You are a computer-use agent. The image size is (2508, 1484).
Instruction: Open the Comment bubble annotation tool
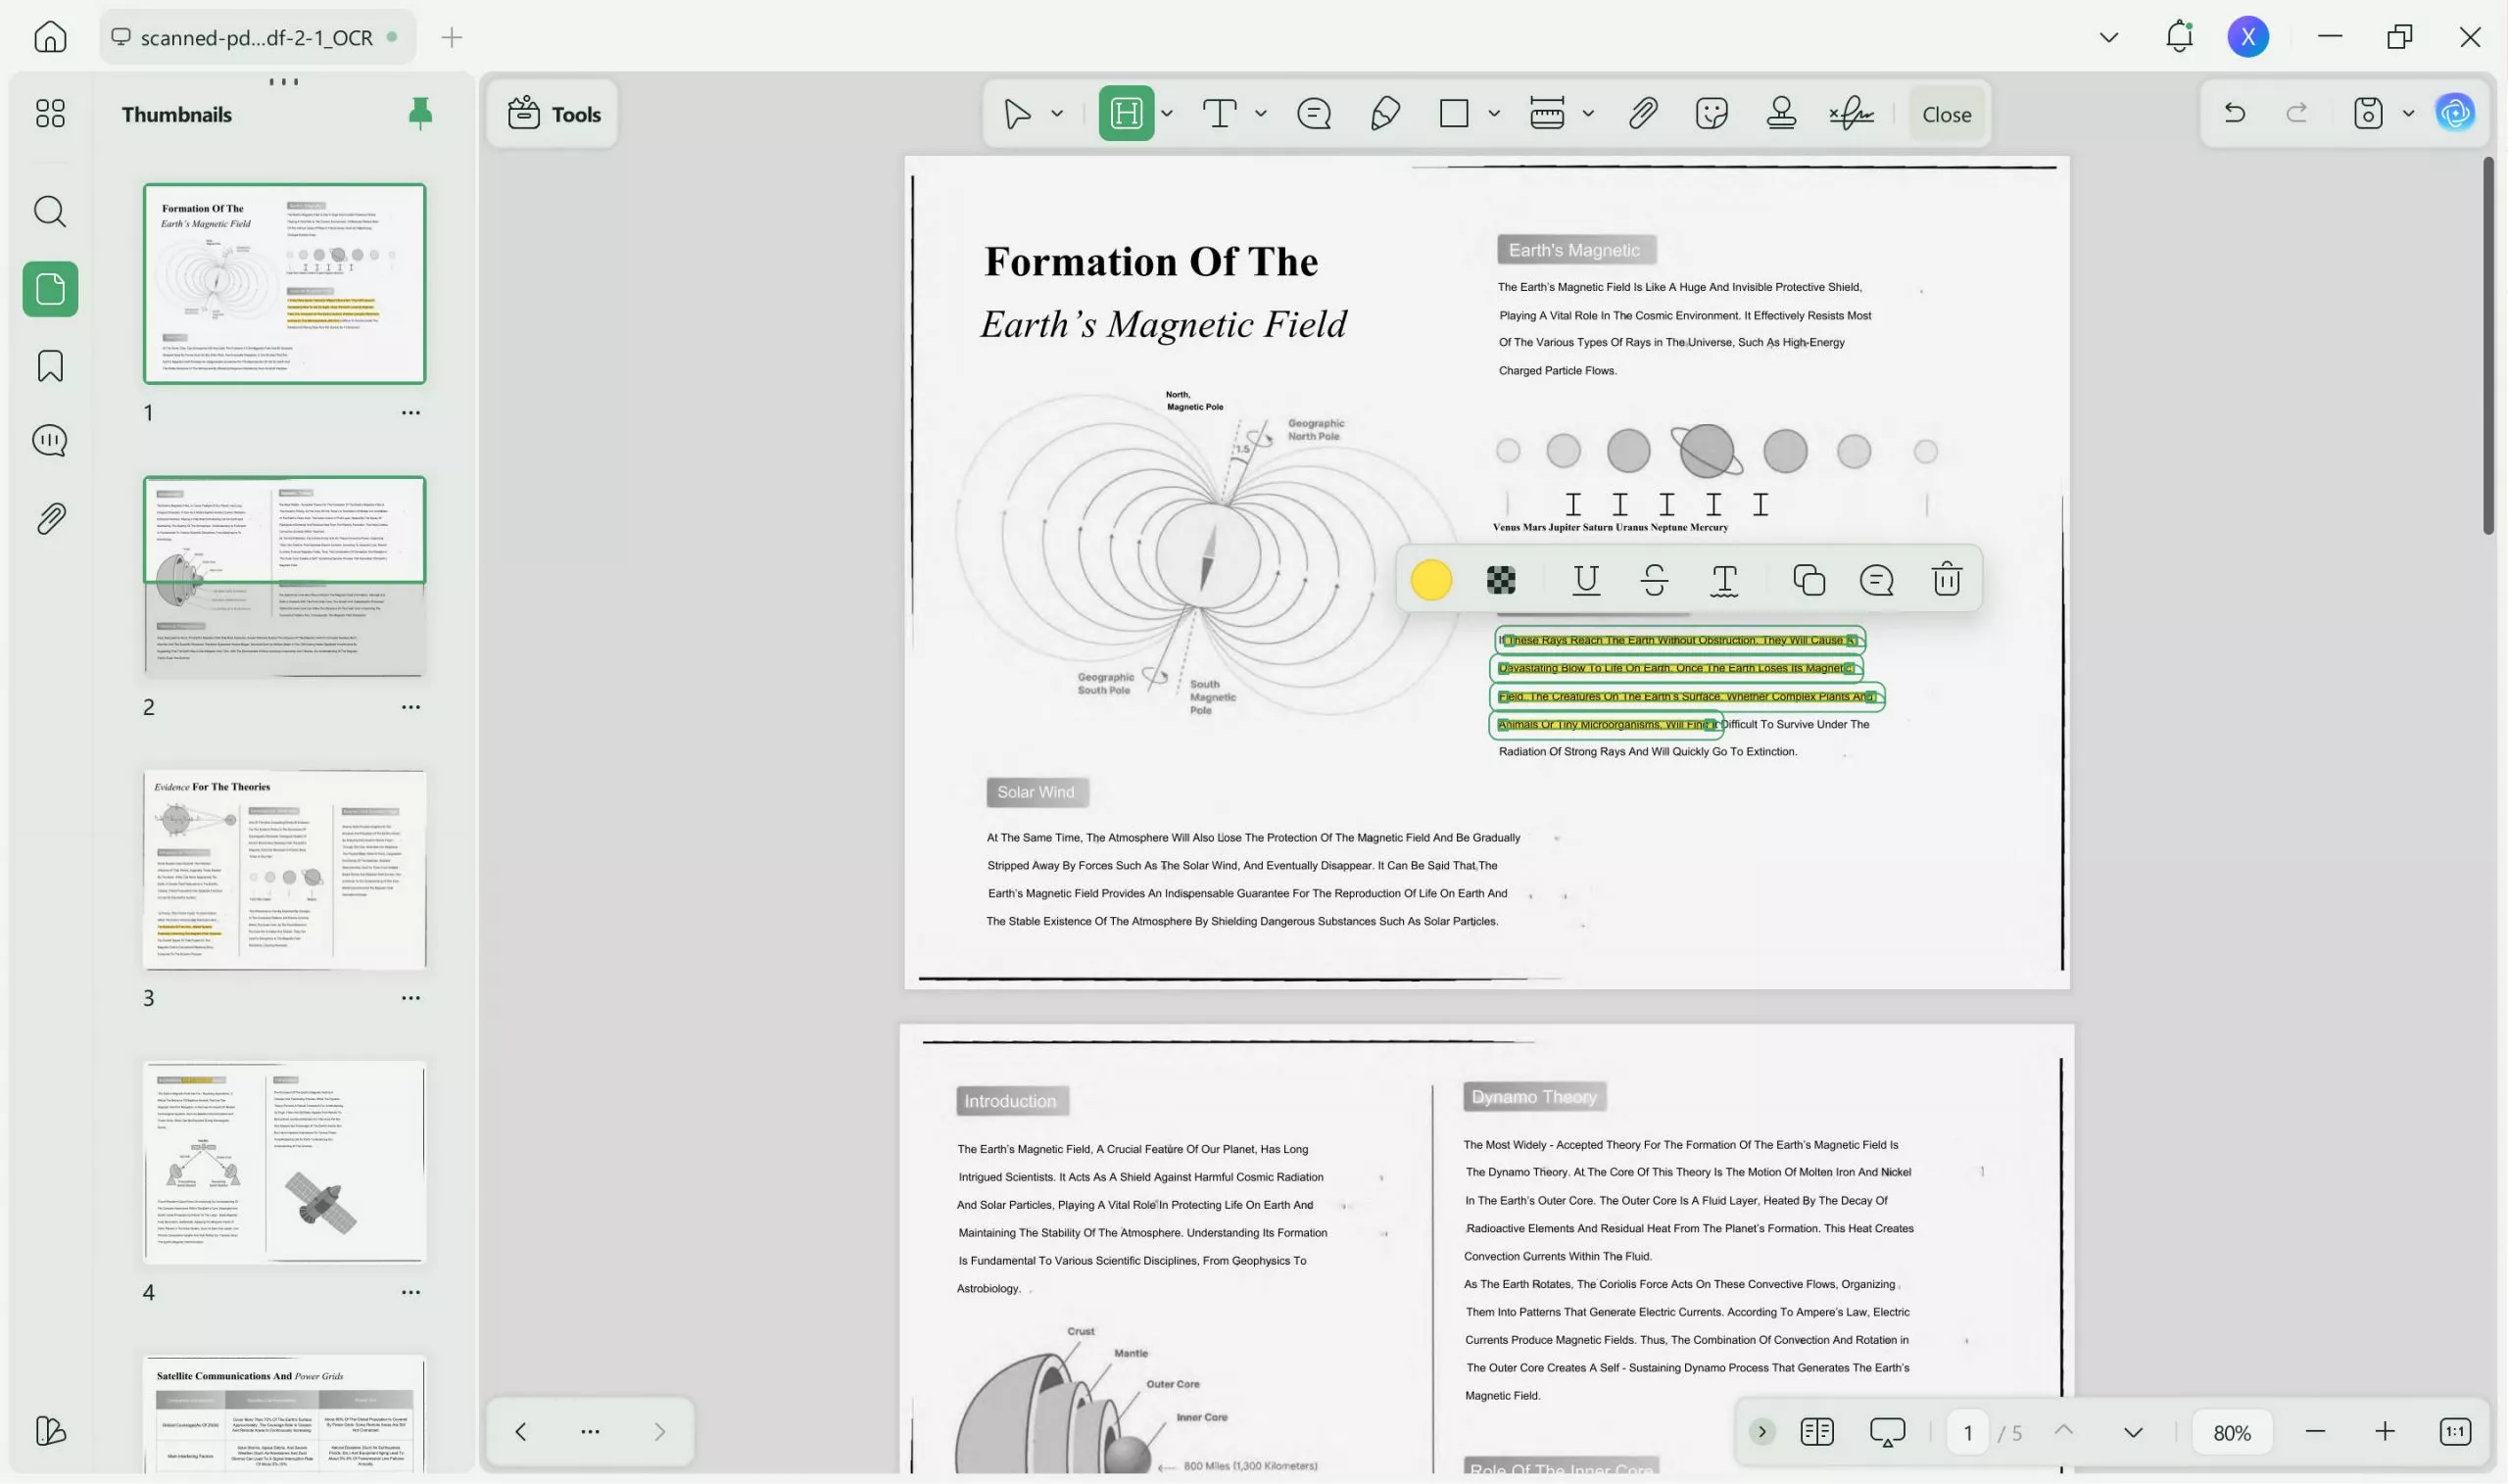pyautogui.click(x=1313, y=113)
